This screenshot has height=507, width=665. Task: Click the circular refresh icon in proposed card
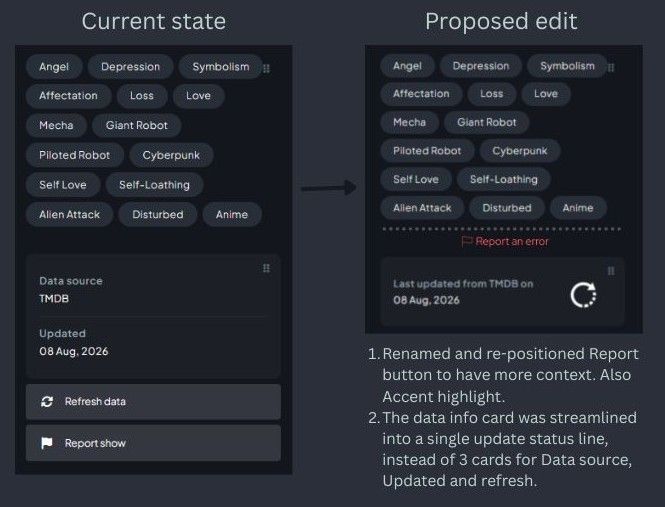[x=584, y=295]
